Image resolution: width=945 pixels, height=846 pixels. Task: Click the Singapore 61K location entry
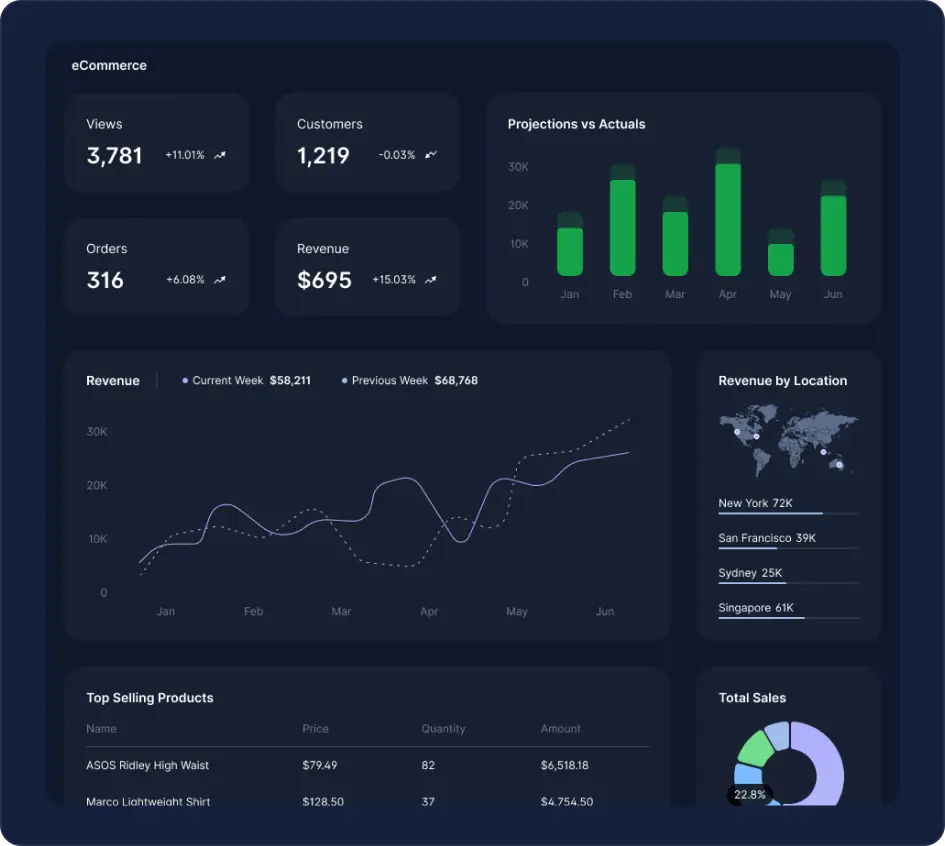point(755,608)
